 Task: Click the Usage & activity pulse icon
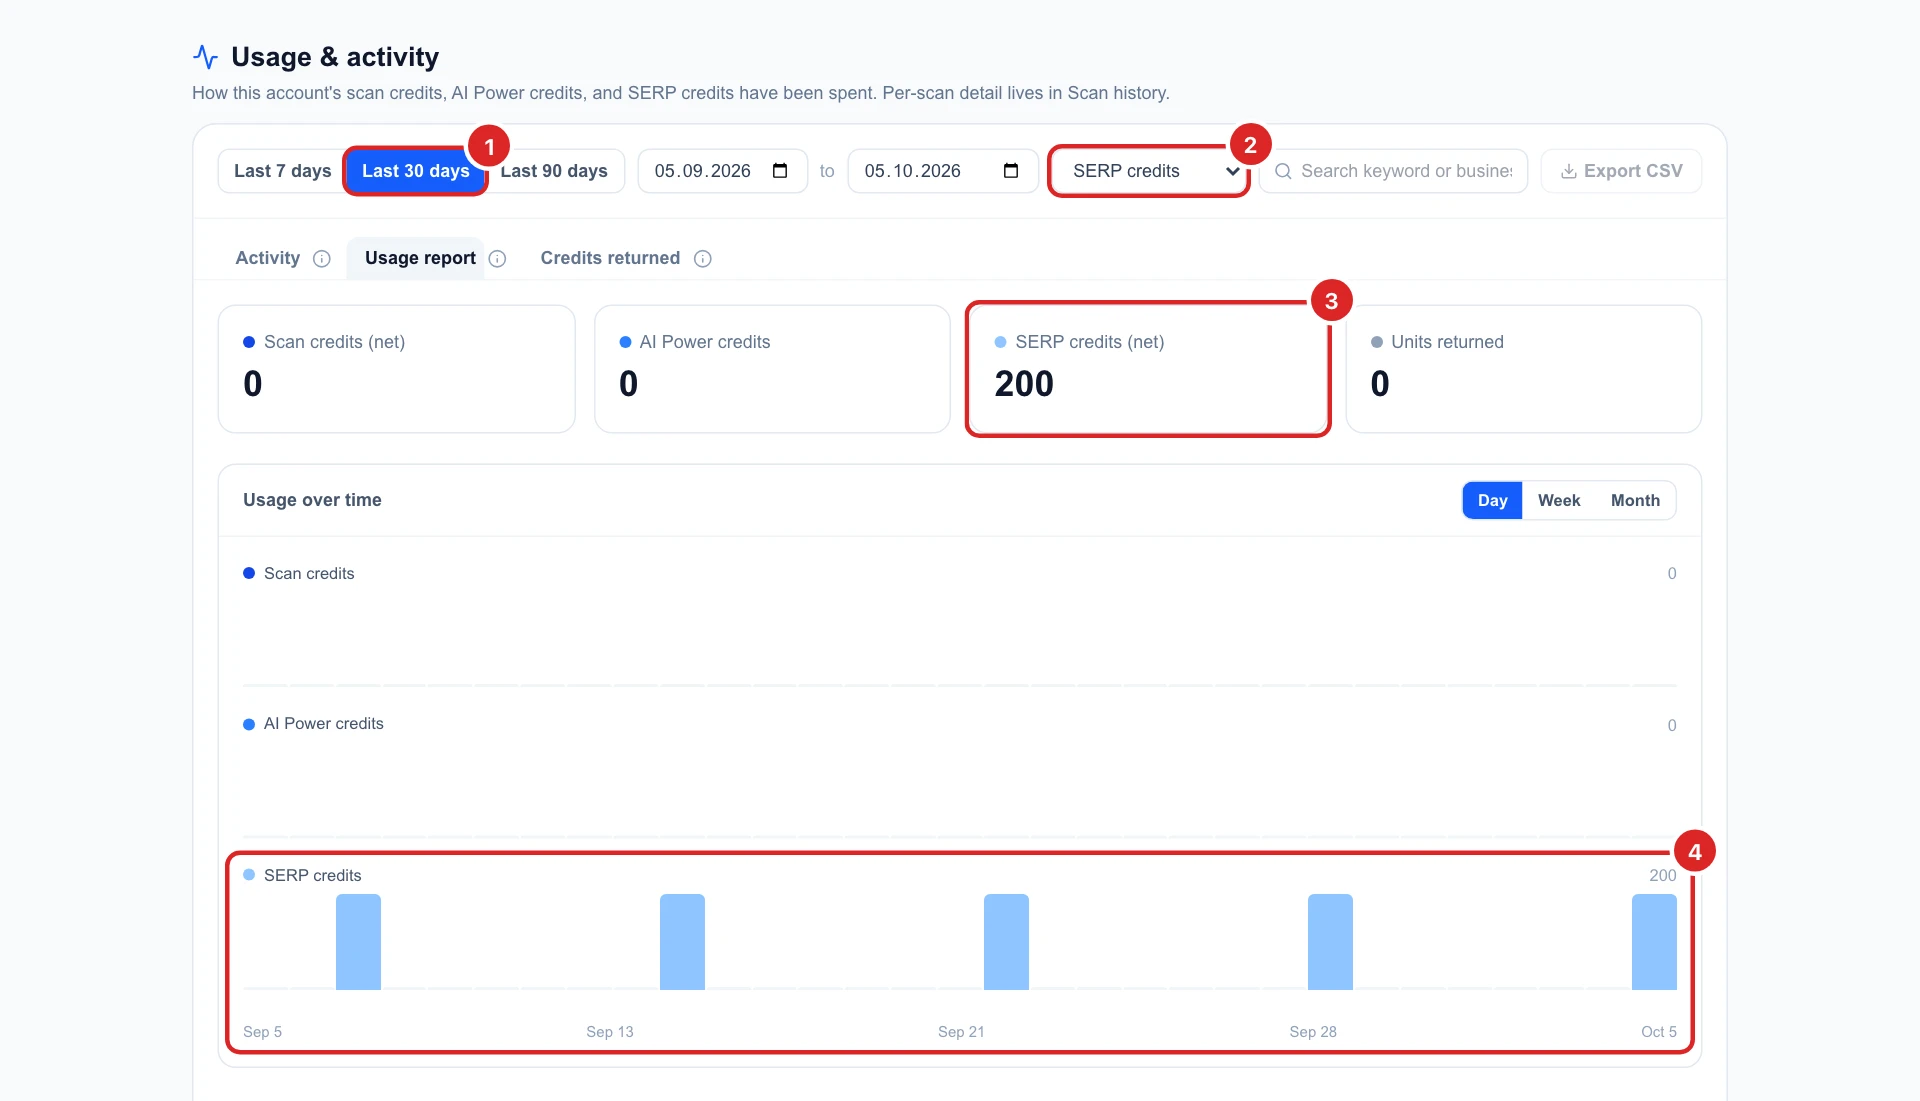[x=205, y=57]
